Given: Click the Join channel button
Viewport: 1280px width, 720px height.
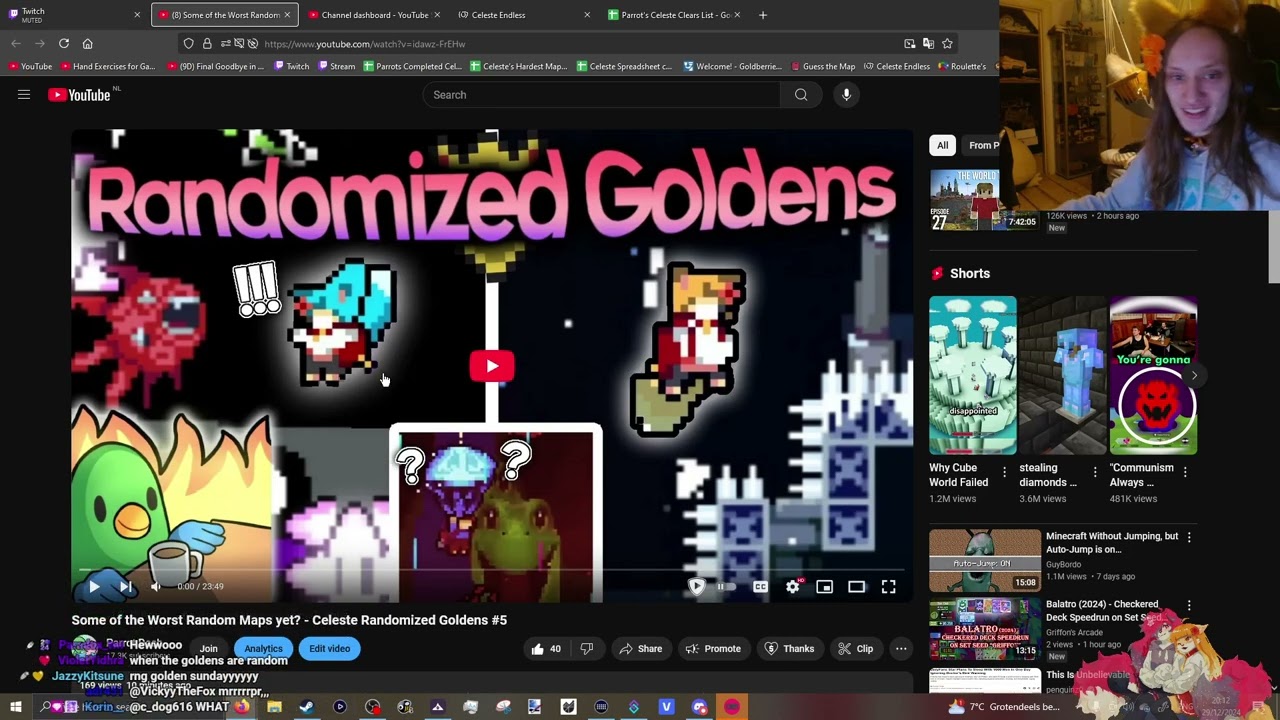Looking at the screenshot, I should [x=208, y=649].
